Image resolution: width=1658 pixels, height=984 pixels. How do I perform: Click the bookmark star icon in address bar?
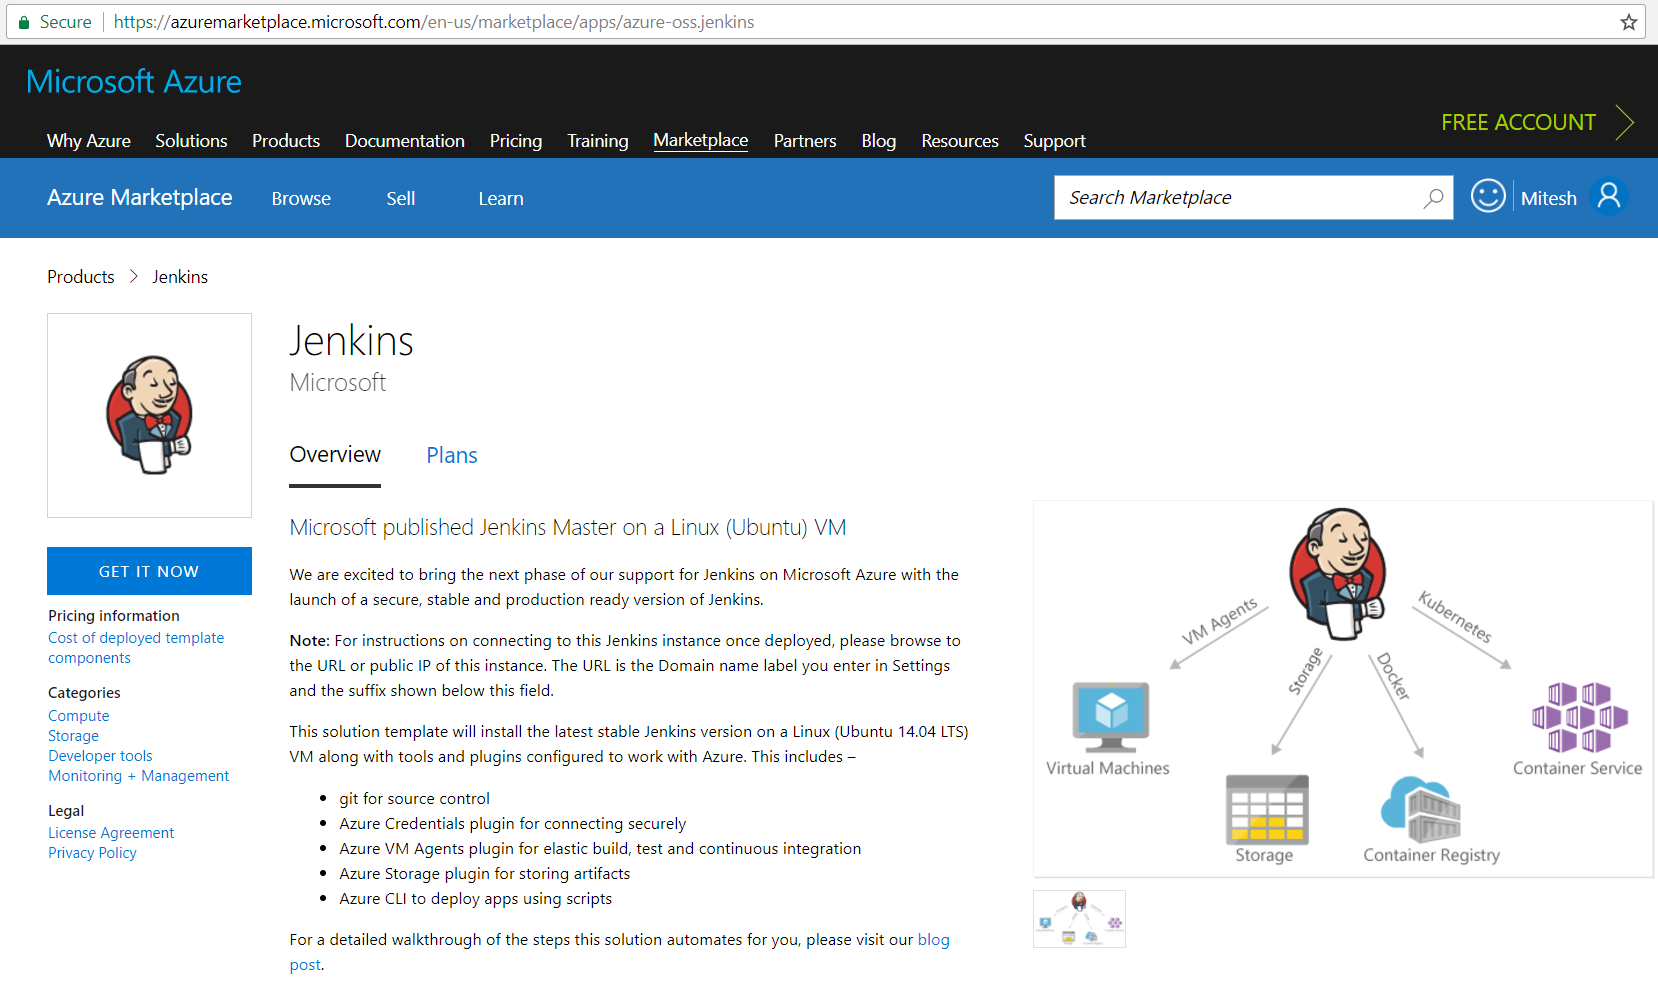pos(1628,22)
